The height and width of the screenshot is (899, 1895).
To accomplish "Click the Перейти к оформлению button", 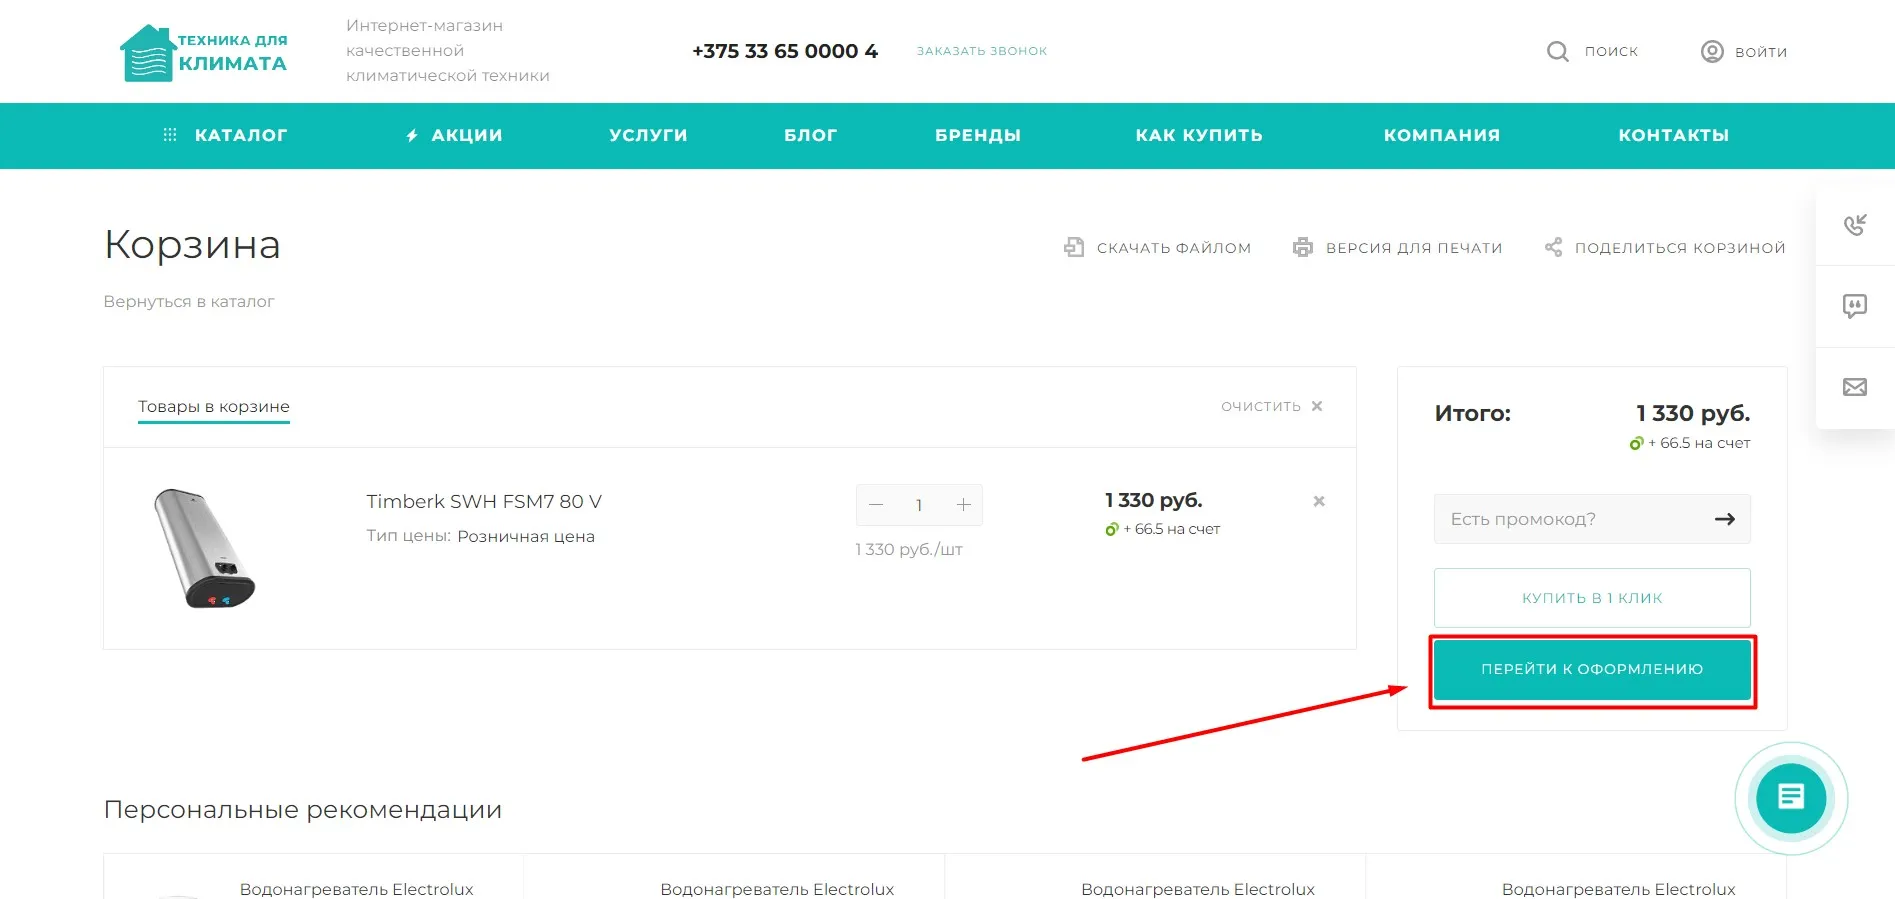I will pos(1591,669).
